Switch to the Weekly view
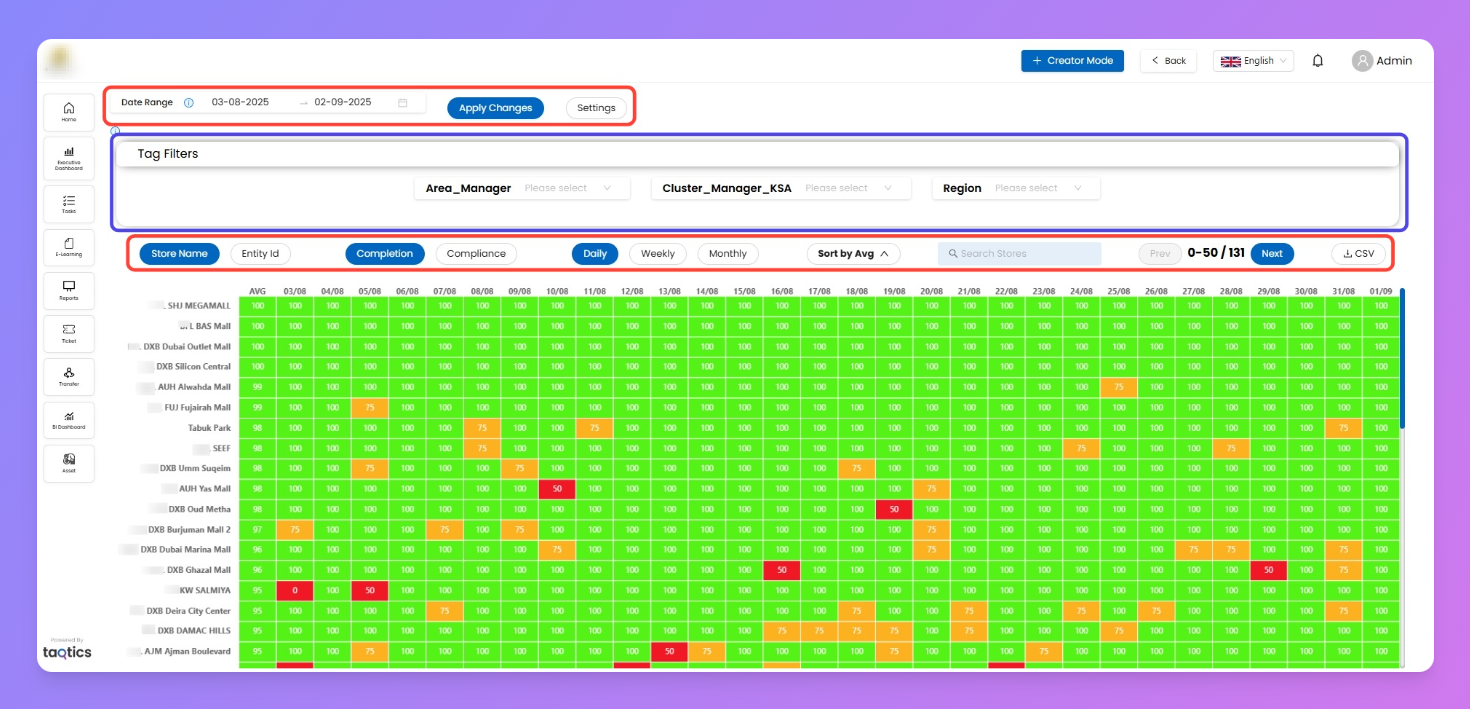Screen dimensions: 1470x709 pyautogui.click(x=657, y=254)
